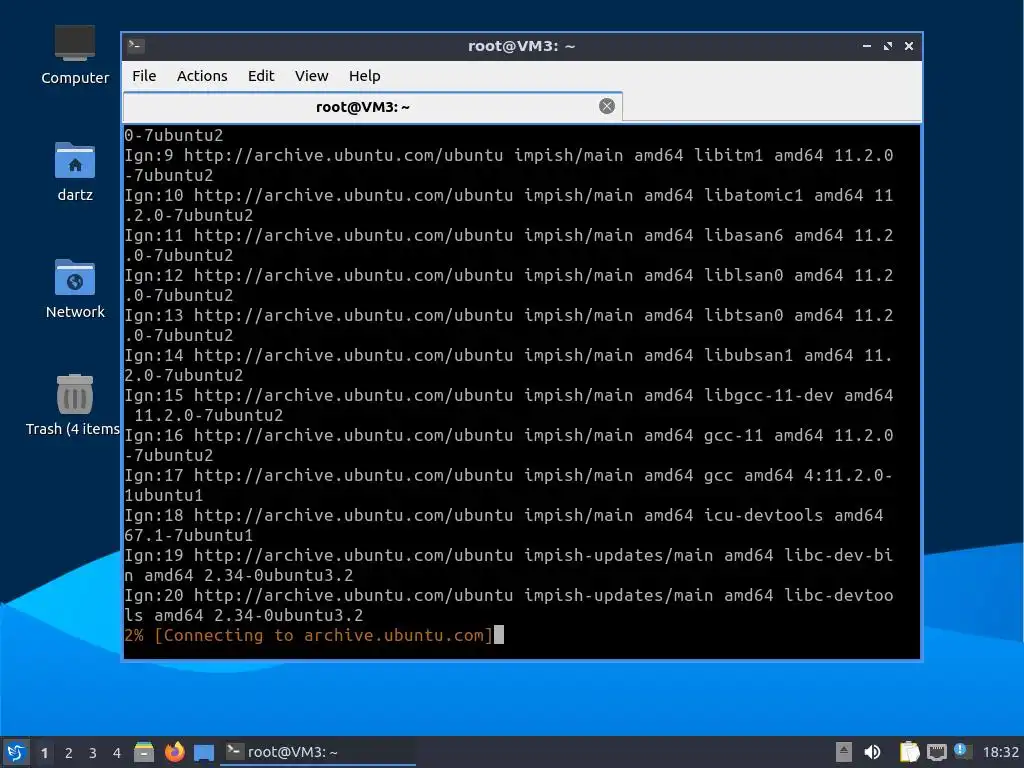Image resolution: width=1024 pixels, height=768 pixels.
Task: Select the dartz home folder icon
Action: pyautogui.click(x=74, y=172)
